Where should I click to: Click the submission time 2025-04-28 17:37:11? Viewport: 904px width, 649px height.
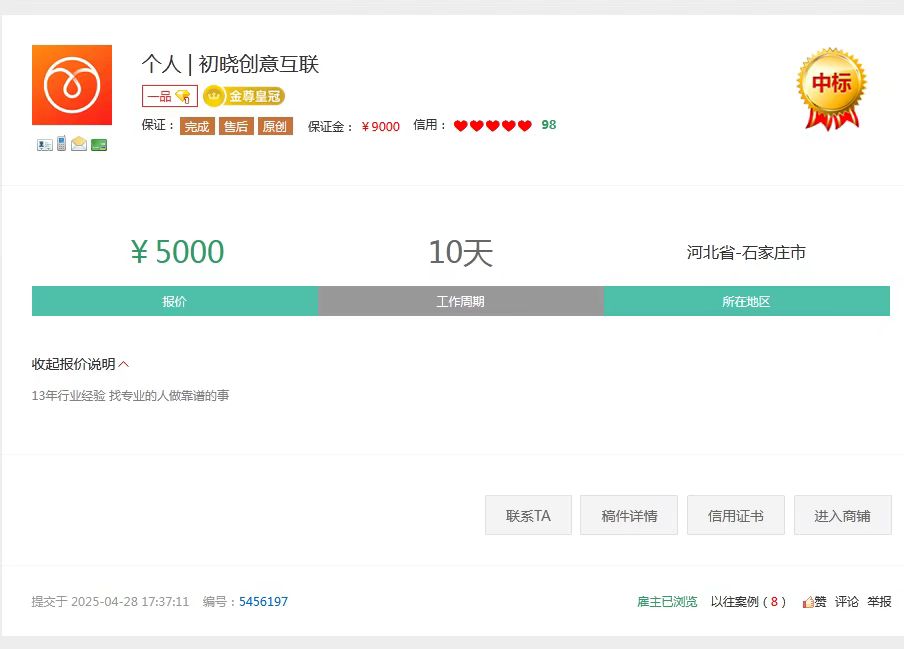(x=130, y=602)
